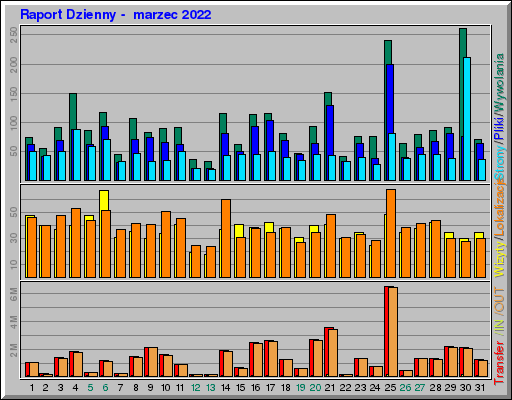Select green weekend day label "27"
This screenshot has width=512, height=400.
click(420, 388)
